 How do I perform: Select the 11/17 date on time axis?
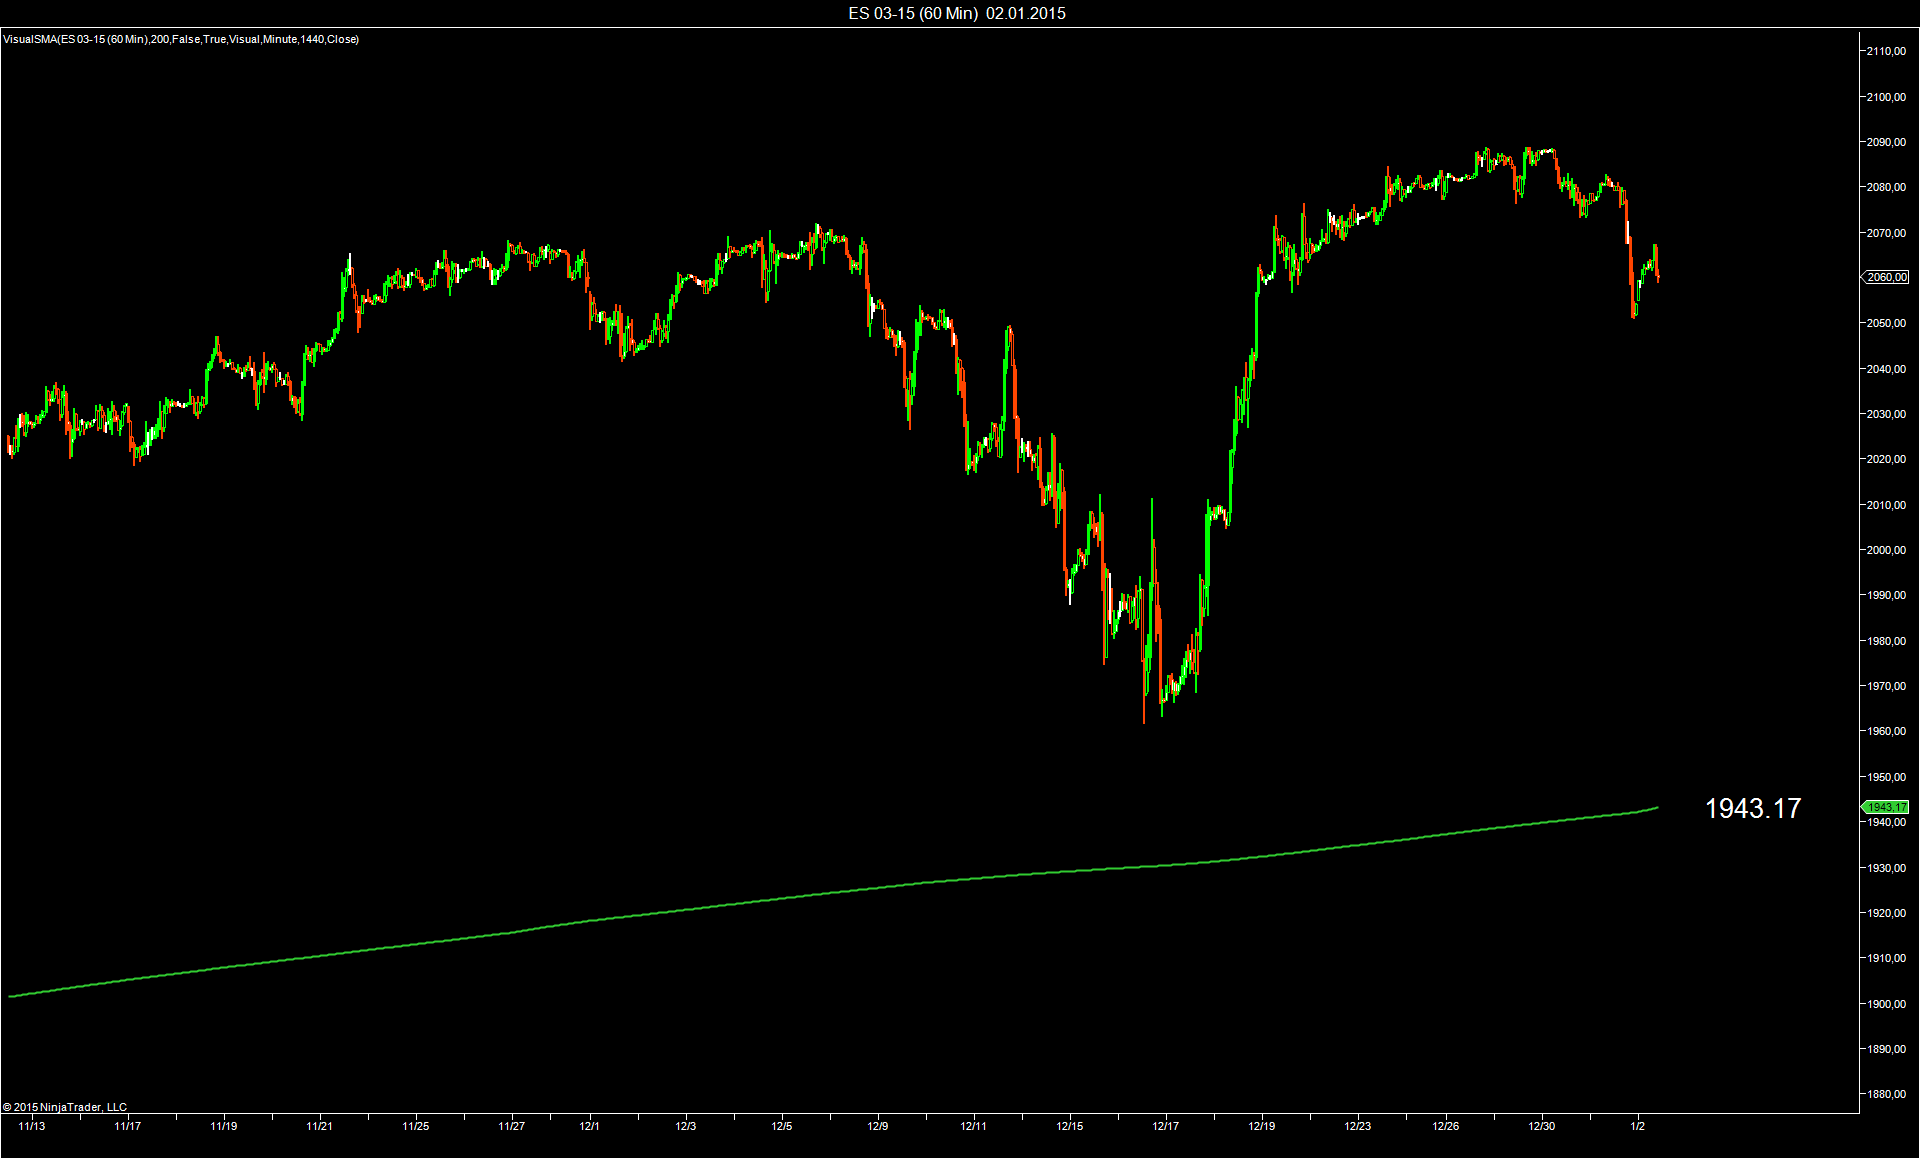tap(128, 1126)
